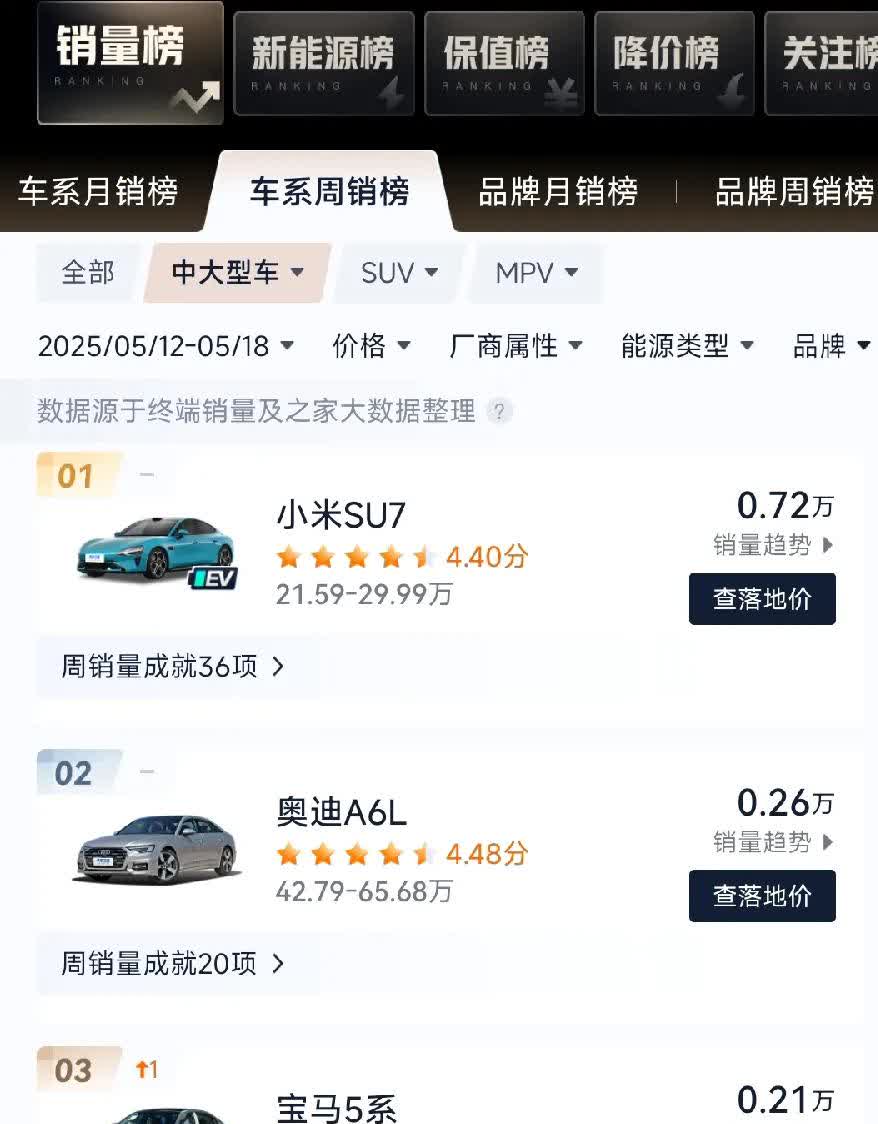The height and width of the screenshot is (1124, 878).
Task: Open the 新能源榜 ranking category
Action: point(324,64)
